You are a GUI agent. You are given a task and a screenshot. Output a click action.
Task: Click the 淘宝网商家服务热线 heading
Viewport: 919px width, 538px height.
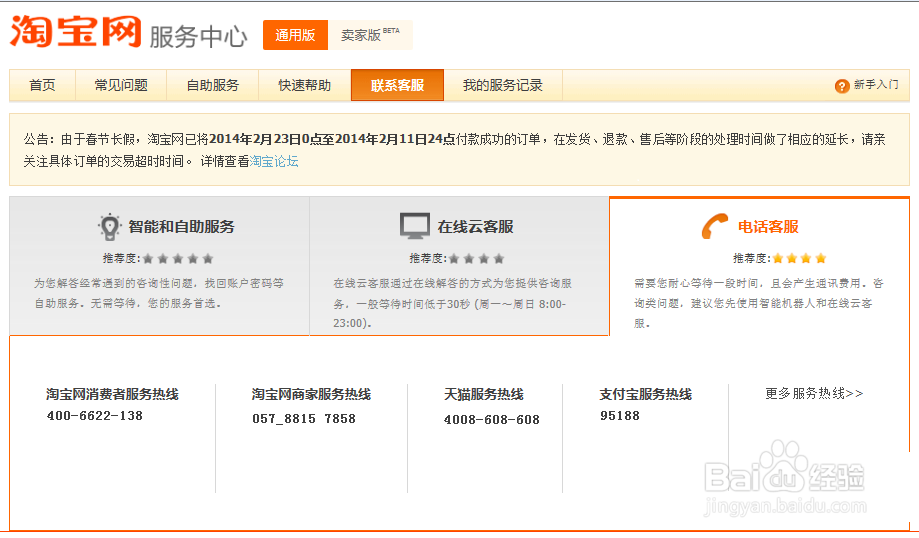(311, 394)
